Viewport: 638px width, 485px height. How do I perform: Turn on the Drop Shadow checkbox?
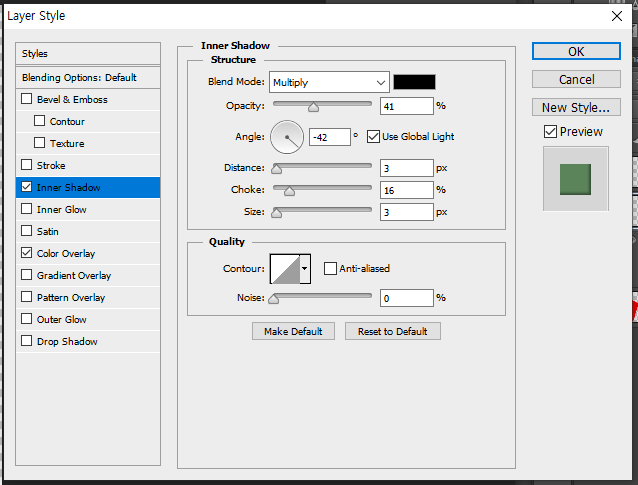(x=26, y=341)
